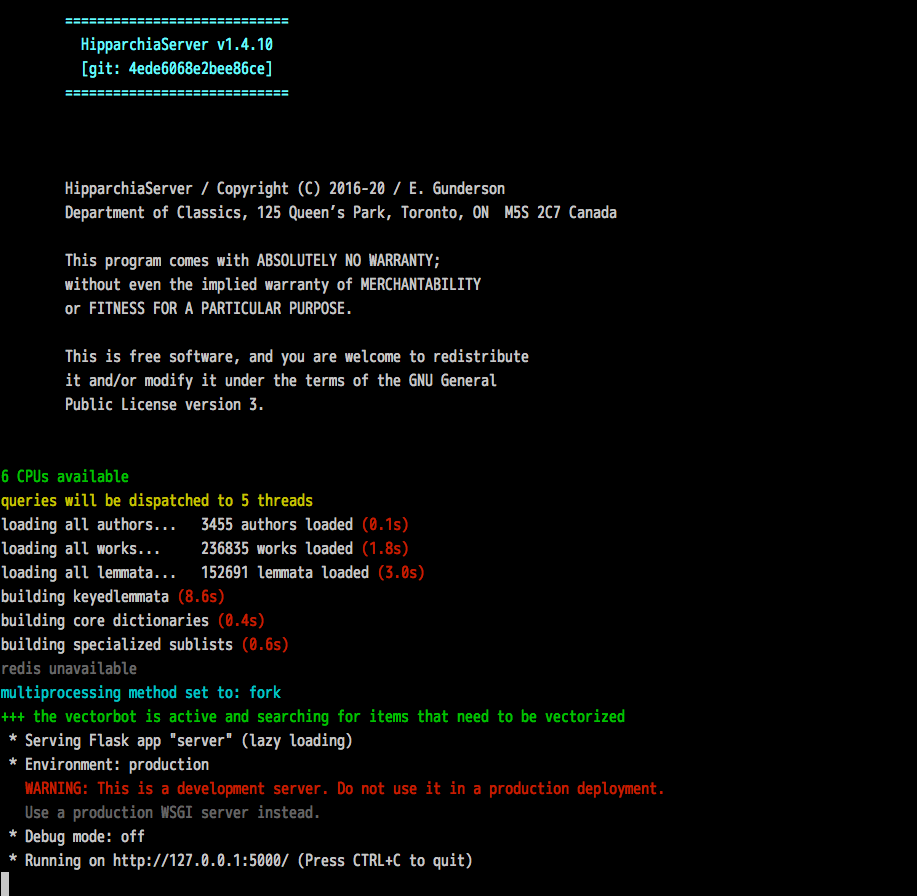This screenshot has width=917, height=896.
Task: Click the "236835 works loaded" text
Action: point(277,548)
